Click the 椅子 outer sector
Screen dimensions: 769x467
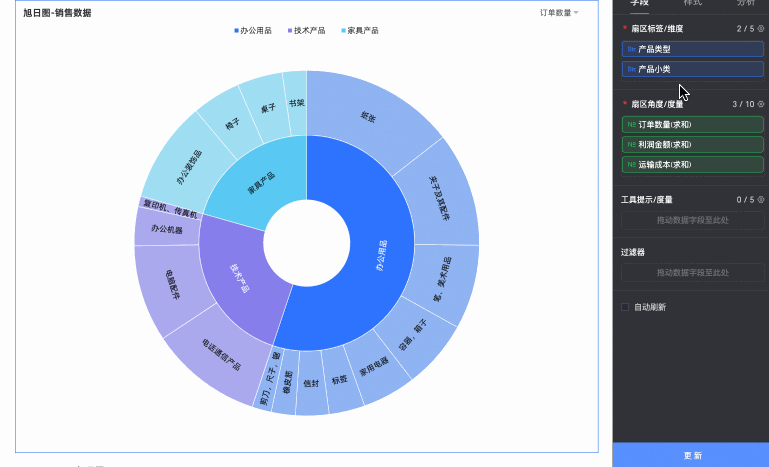(232, 124)
